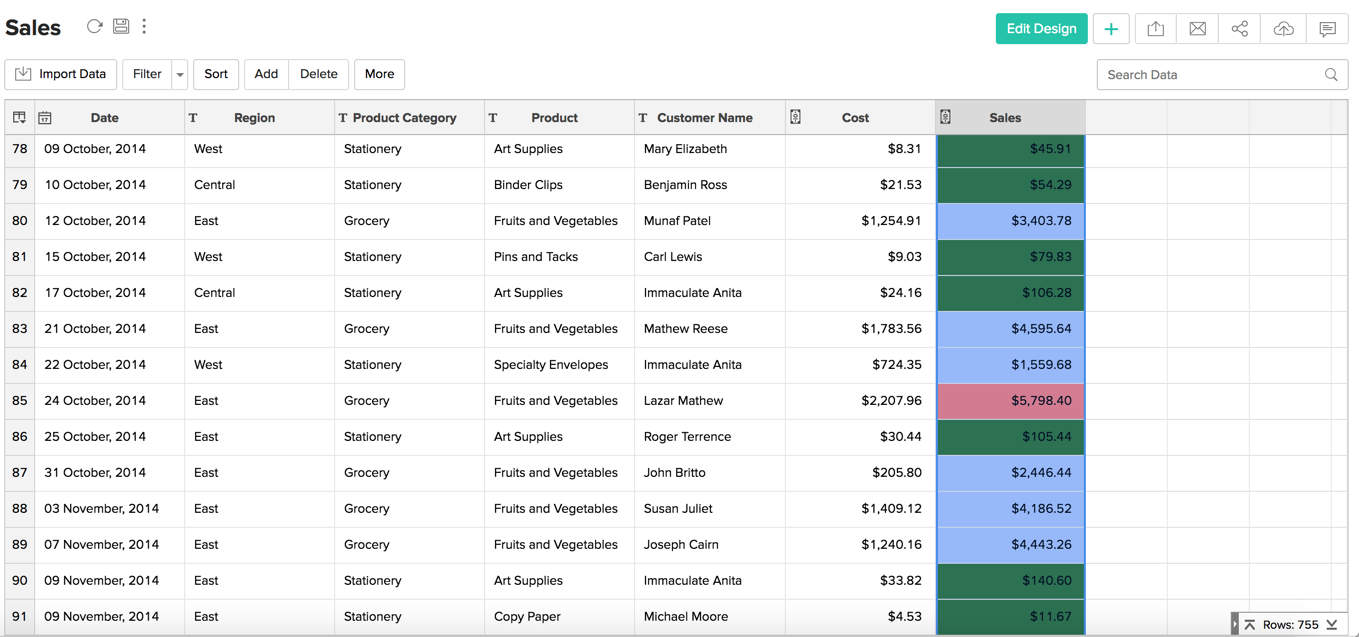Click the currency icon on the Cost column

(x=795, y=117)
